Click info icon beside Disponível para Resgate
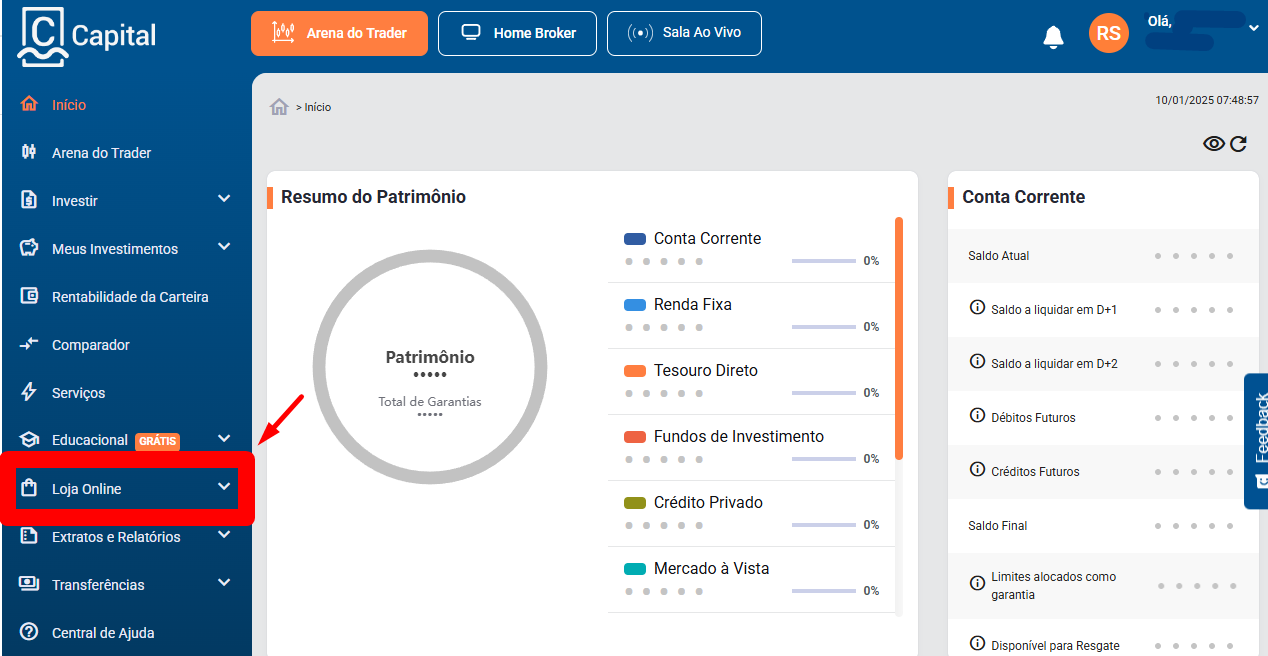 pyautogui.click(x=978, y=644)
